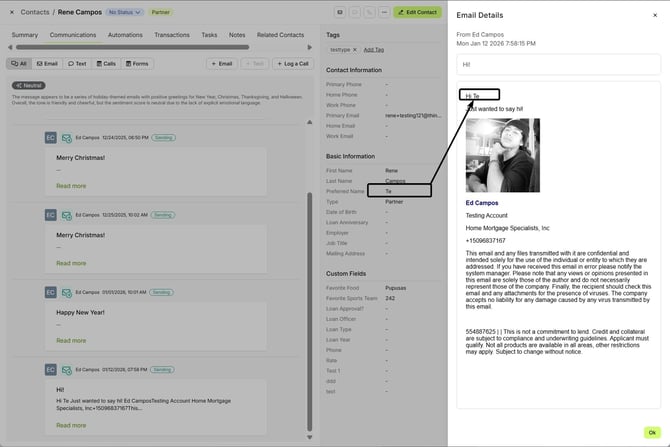This screenshot has height=447, width=670.
Task: Open the more options ellipsis menu
Action: point(384,12)
